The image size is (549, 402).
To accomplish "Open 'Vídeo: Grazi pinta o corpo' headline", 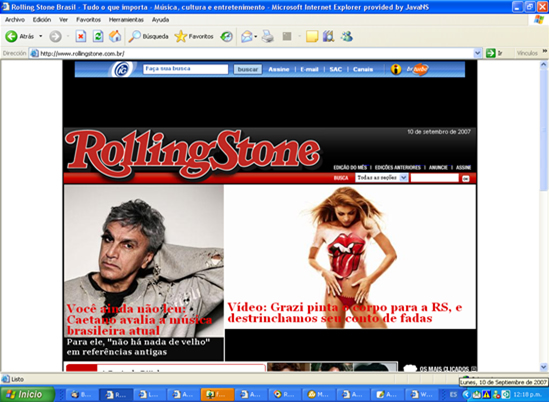I will click(345, 312).
